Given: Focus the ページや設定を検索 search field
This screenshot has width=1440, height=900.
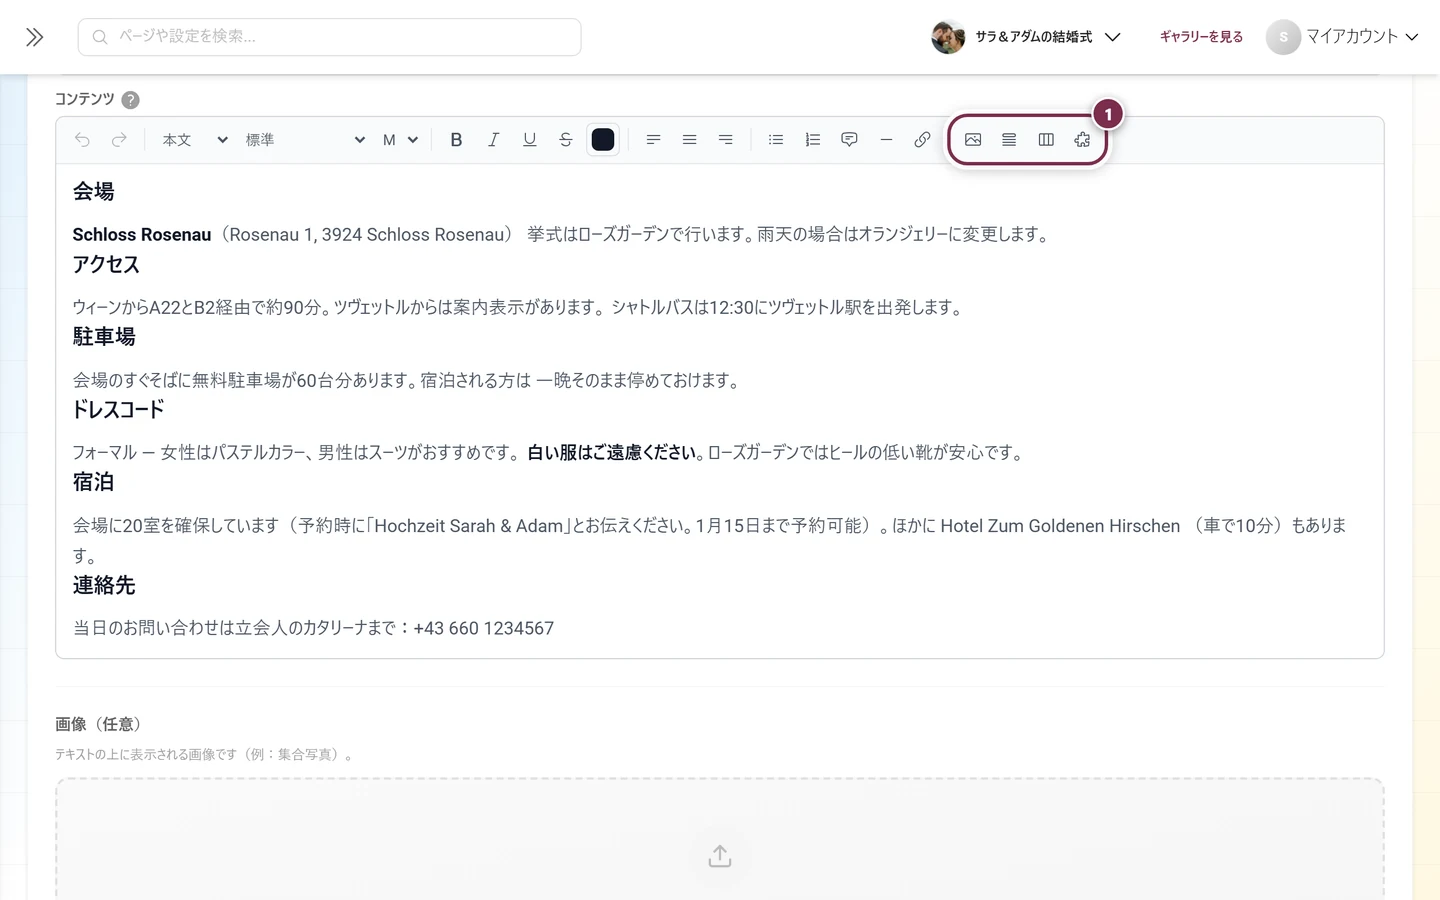Looking at the screenshot, I should 329,37.
